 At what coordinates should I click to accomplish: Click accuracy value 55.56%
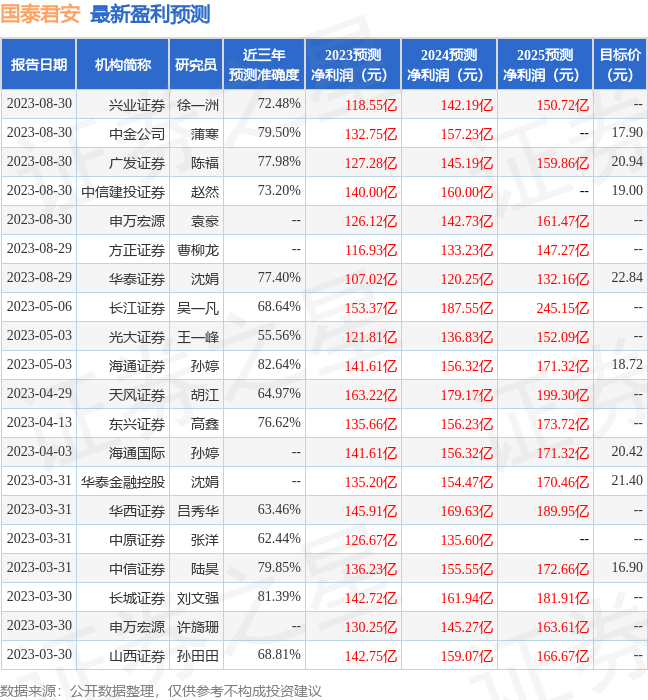tap(279, 336)
